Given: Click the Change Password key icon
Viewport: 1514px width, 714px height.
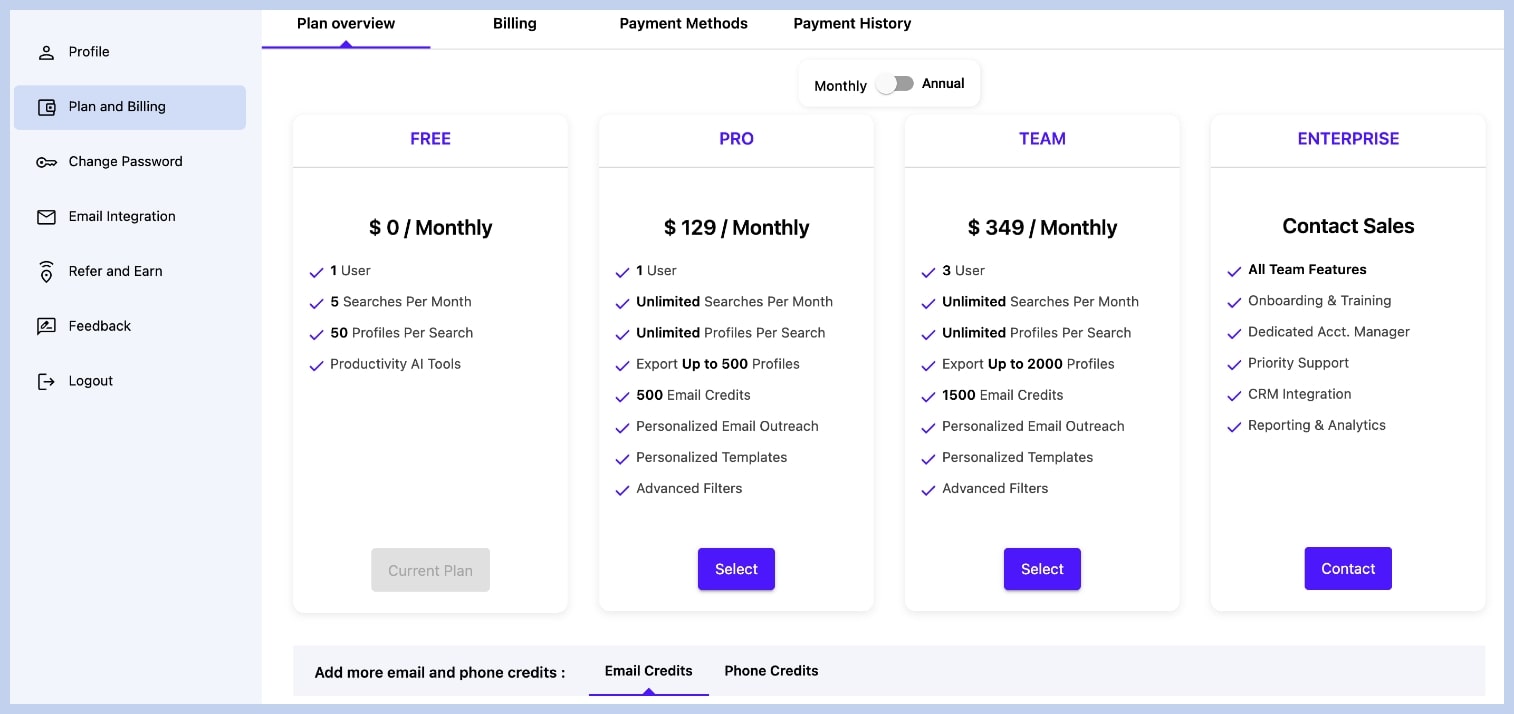Looking at the screenshot, I should 46,162.
